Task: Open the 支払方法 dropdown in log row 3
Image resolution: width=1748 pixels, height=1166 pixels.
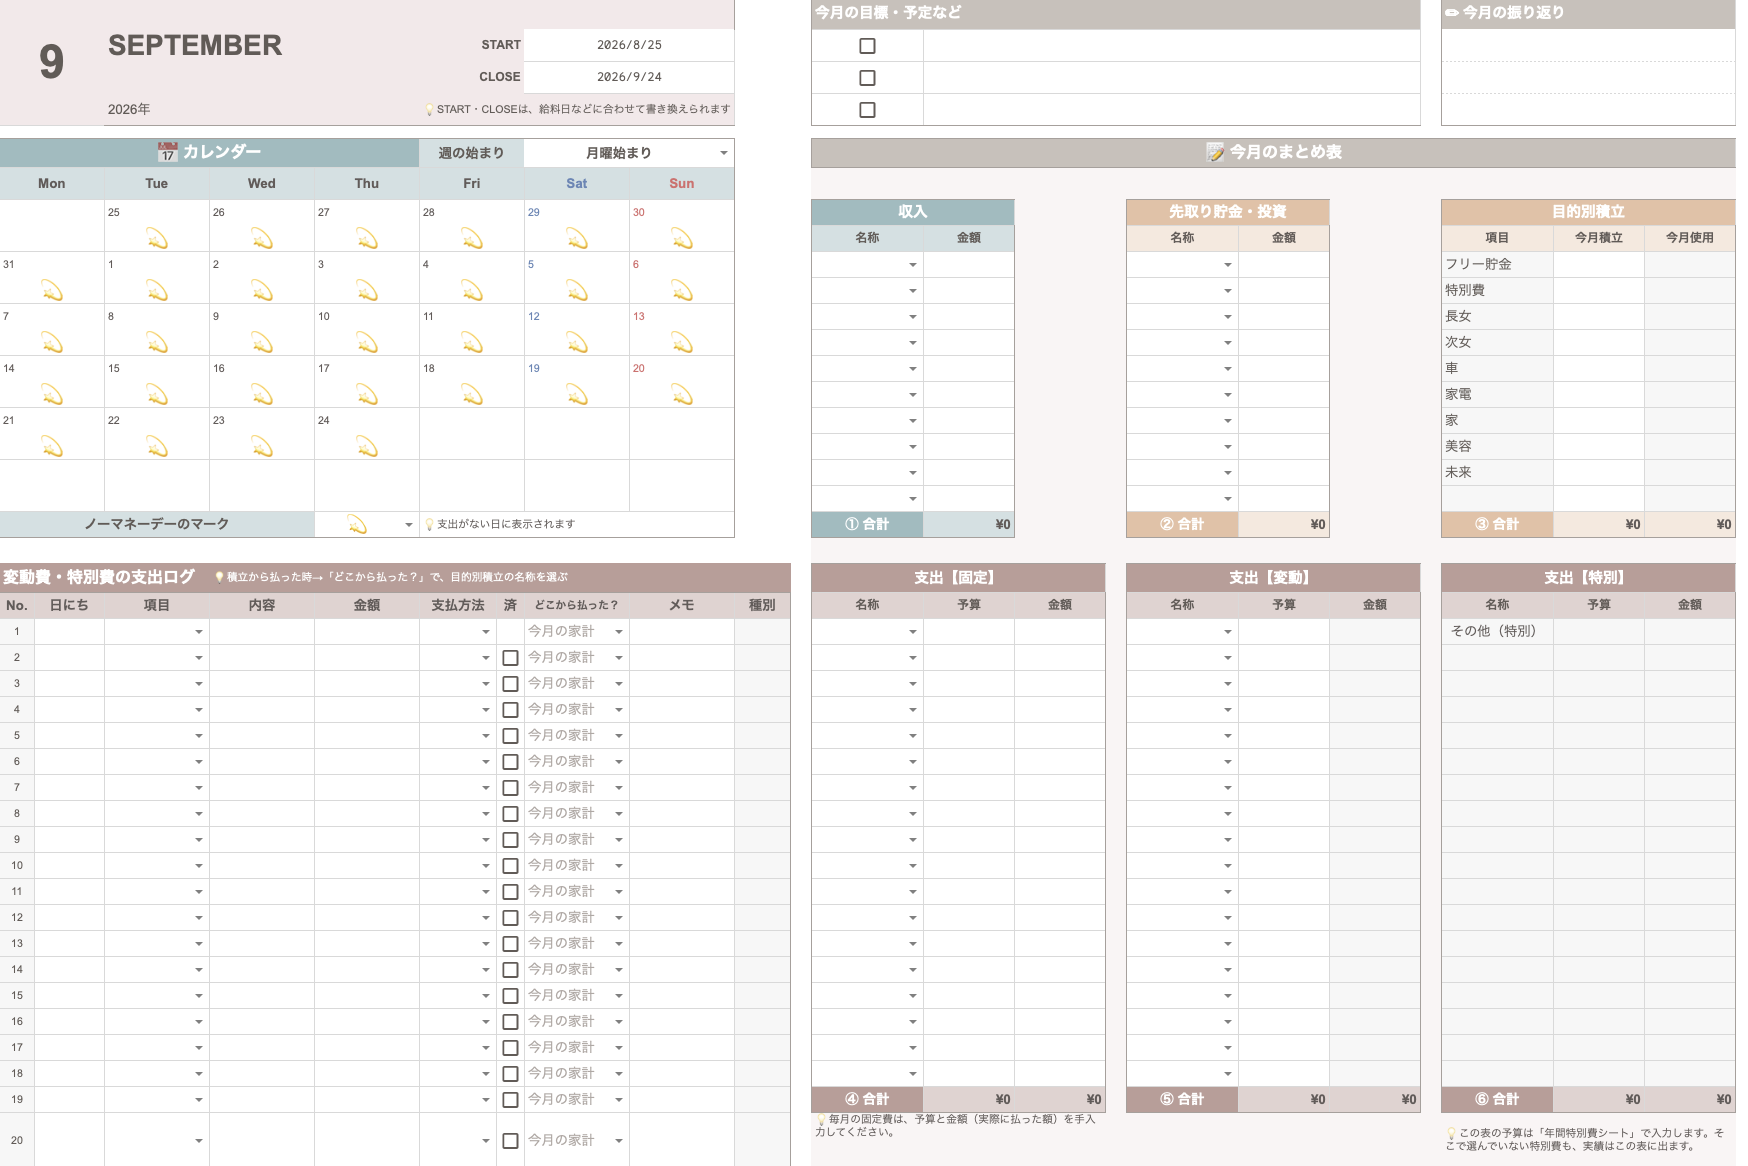Action: (486, 684)
